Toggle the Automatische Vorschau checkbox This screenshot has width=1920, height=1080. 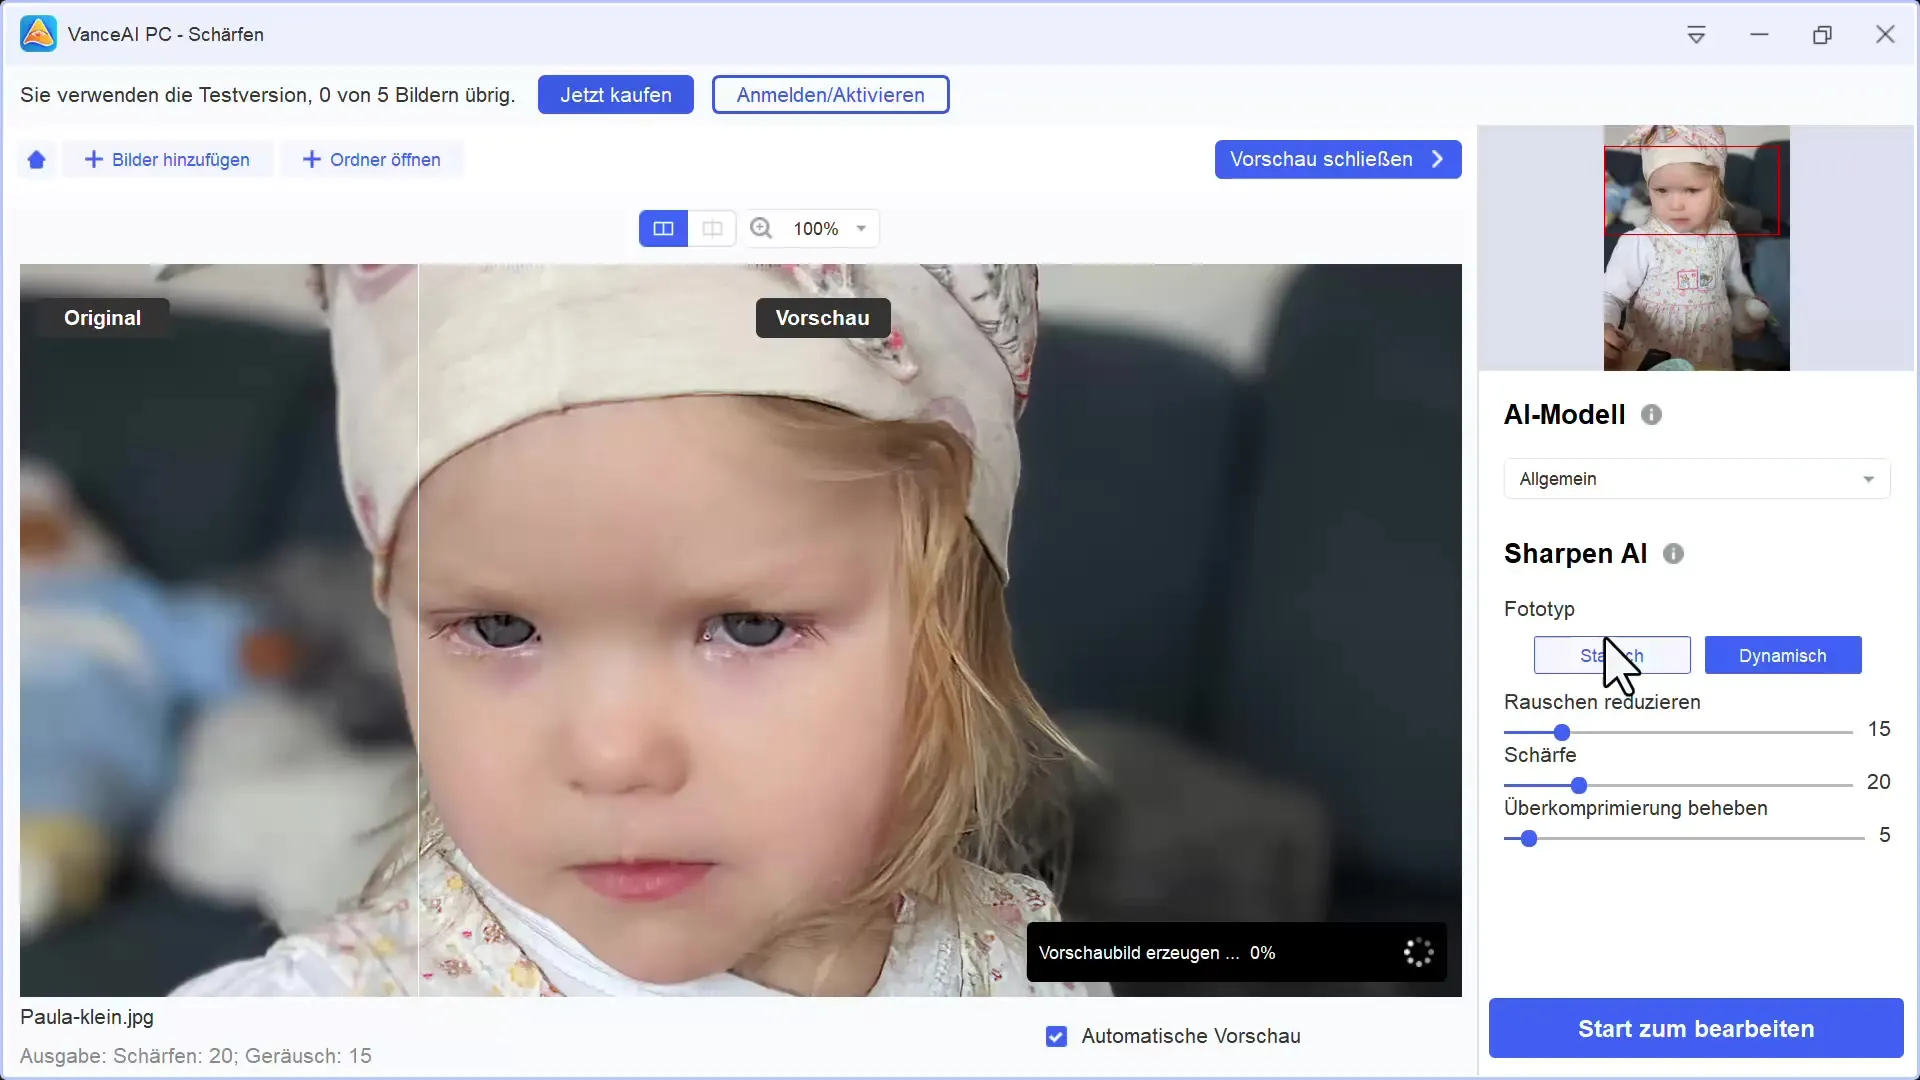(x=1056, y=1037)
